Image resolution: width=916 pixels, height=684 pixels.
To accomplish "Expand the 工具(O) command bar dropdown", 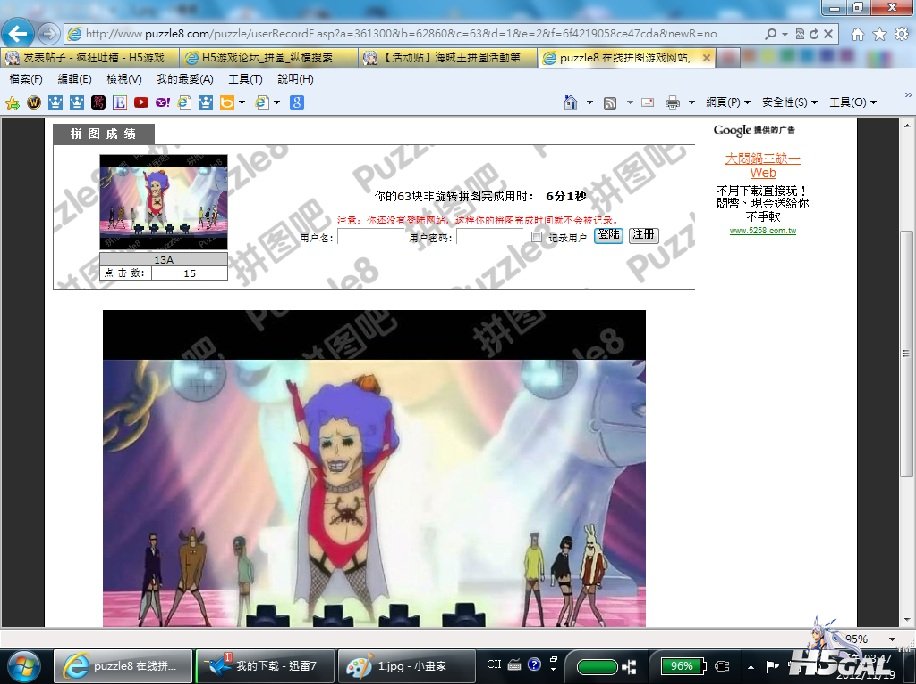I will [852, 102].
